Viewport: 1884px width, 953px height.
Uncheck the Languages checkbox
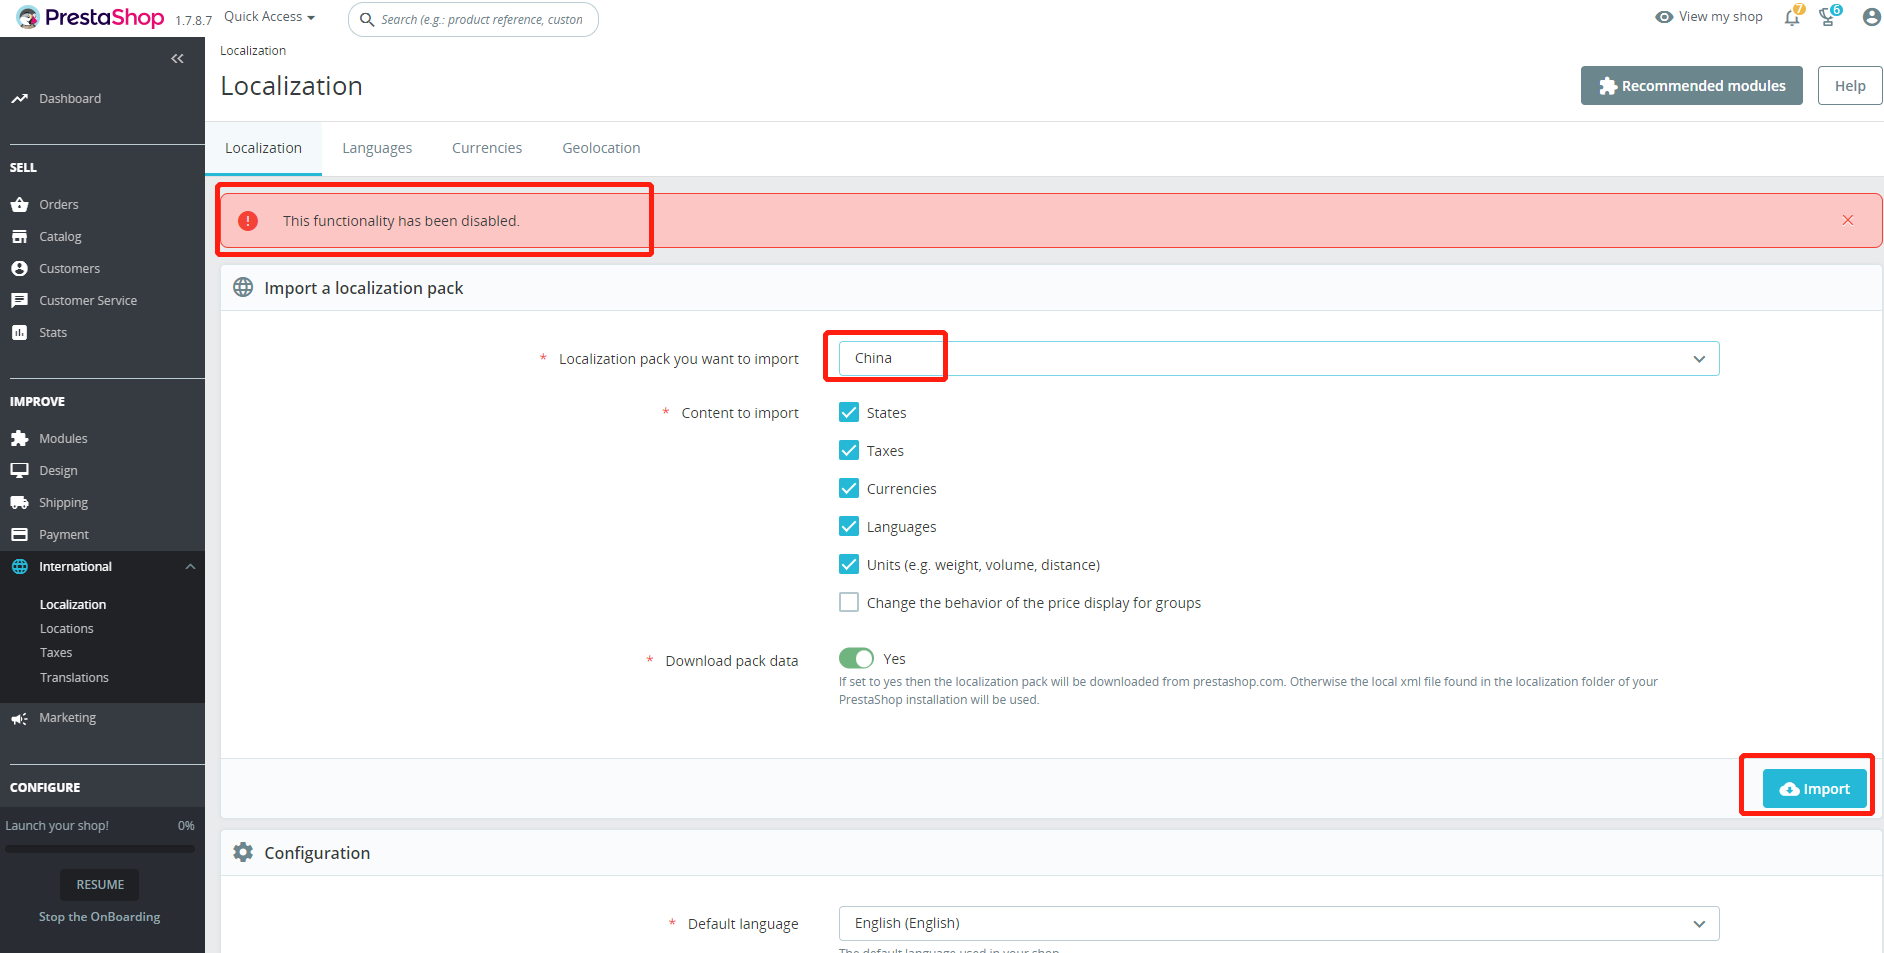[x=849, y=526]
